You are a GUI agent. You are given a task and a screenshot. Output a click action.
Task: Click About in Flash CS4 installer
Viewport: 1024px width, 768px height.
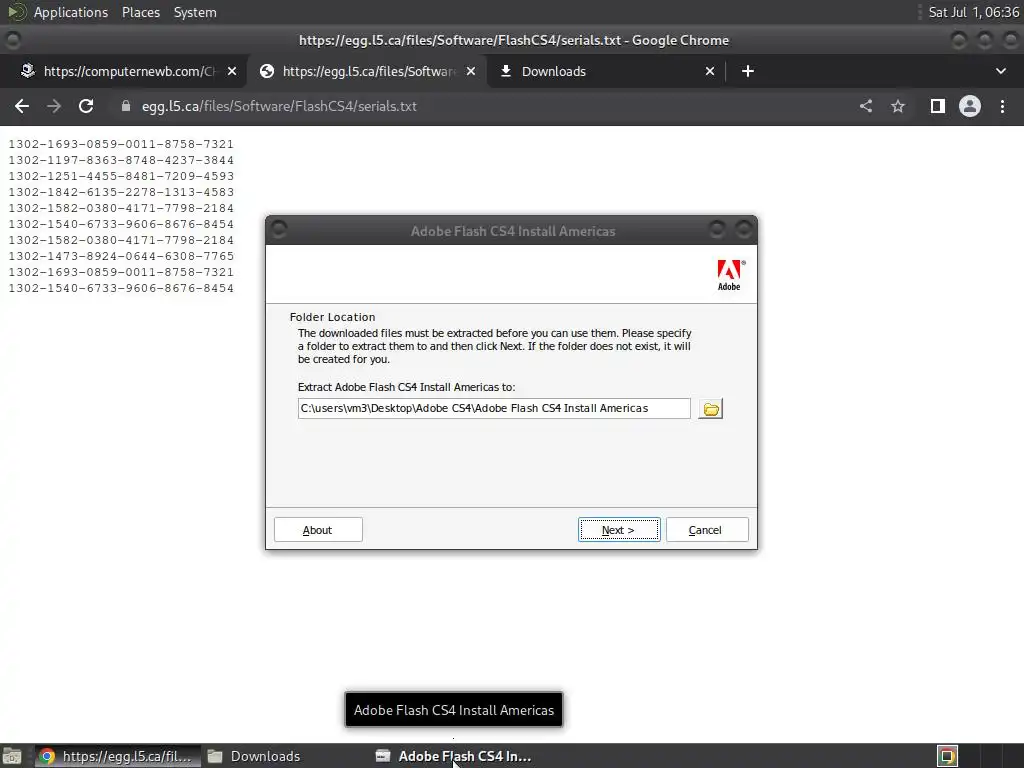pyautogui.click(x=318, y=530)
